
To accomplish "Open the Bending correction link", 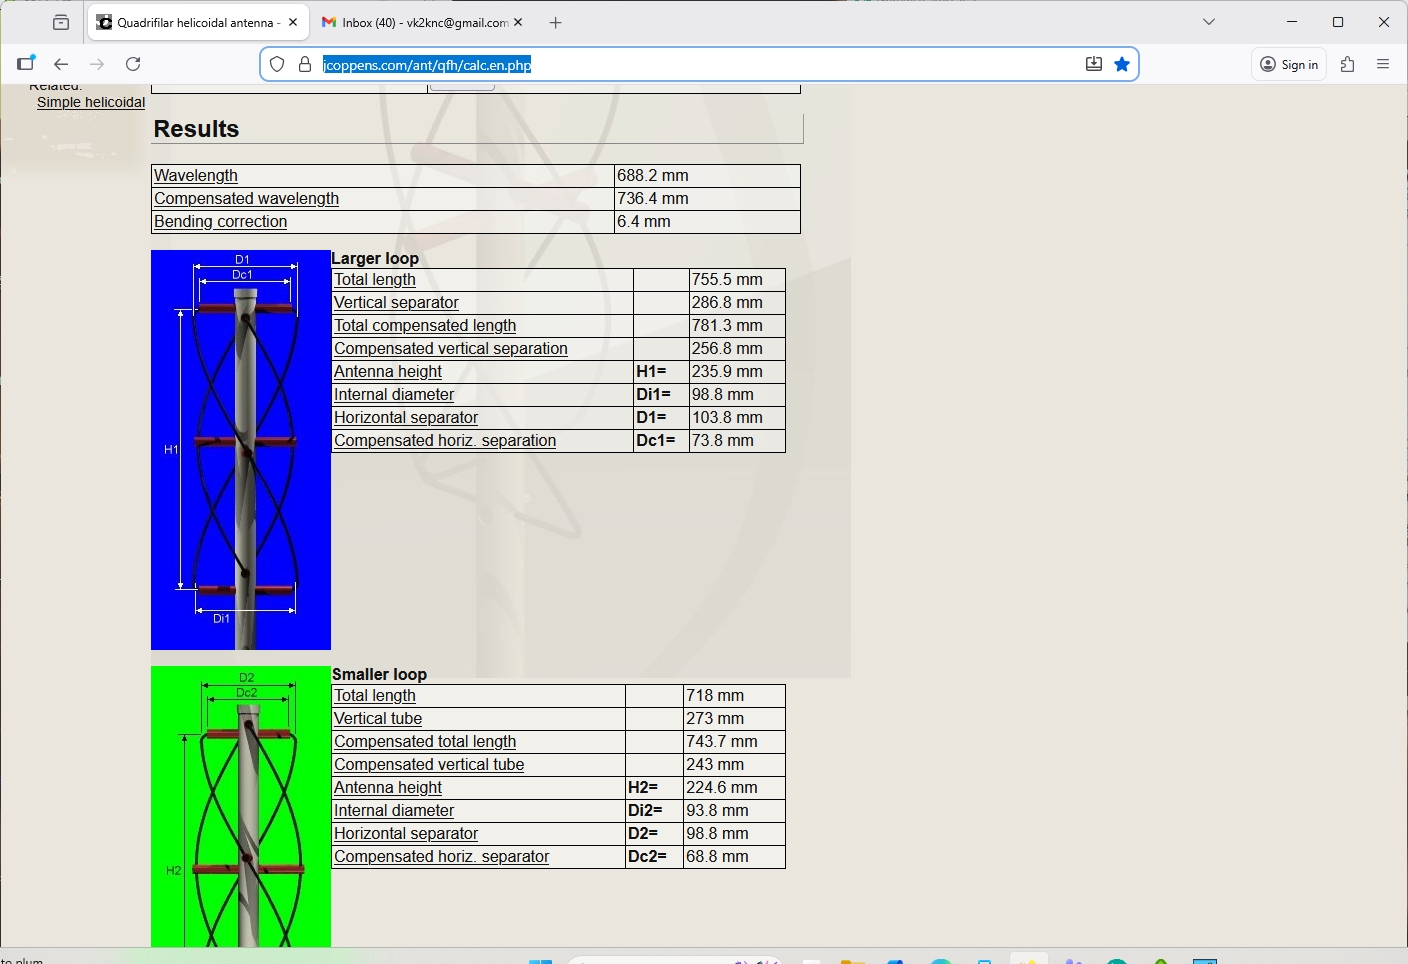I will pyautogui.click(x=220, y=221).
